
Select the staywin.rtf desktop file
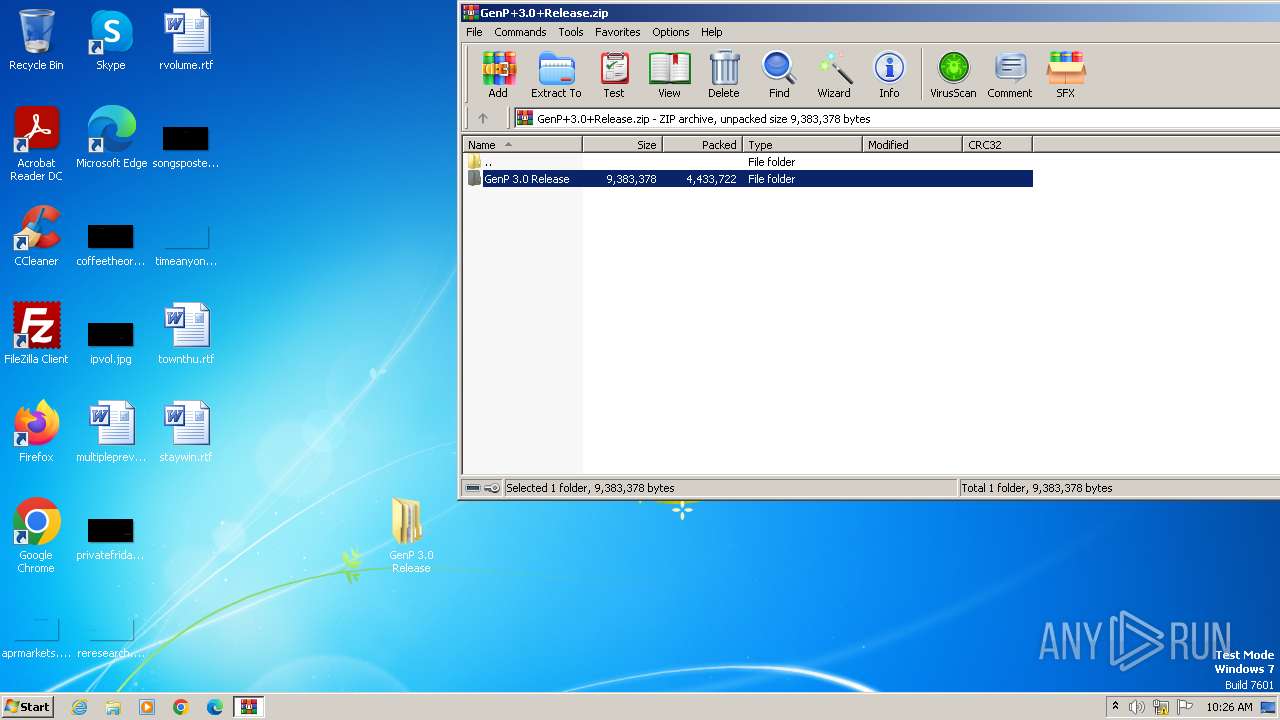pos(186,432)
